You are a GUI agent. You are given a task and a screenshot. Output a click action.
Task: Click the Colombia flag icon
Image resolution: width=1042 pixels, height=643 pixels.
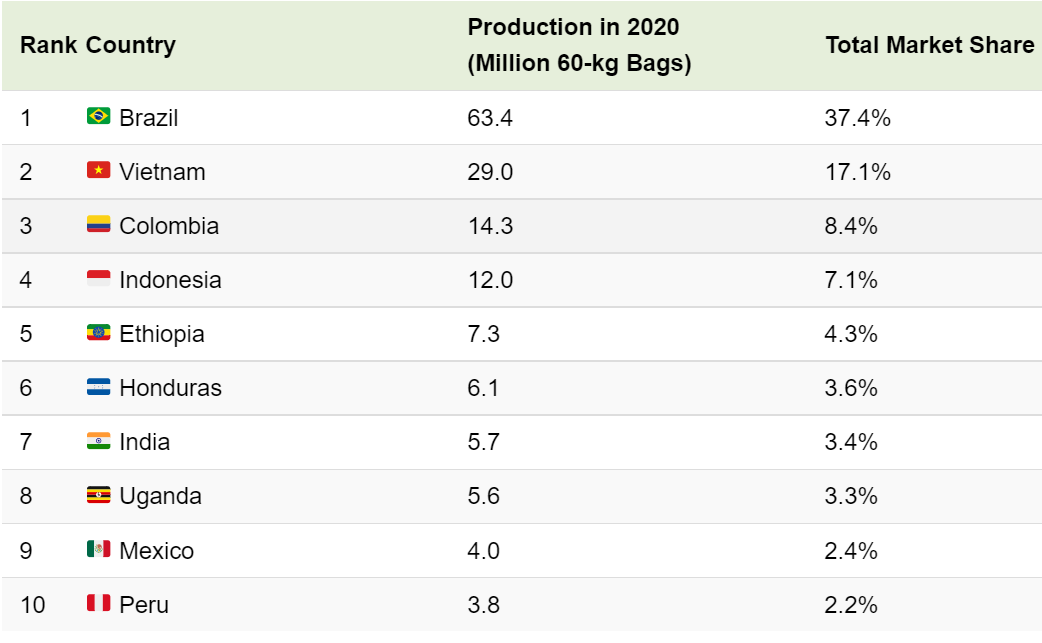[98, 225]
